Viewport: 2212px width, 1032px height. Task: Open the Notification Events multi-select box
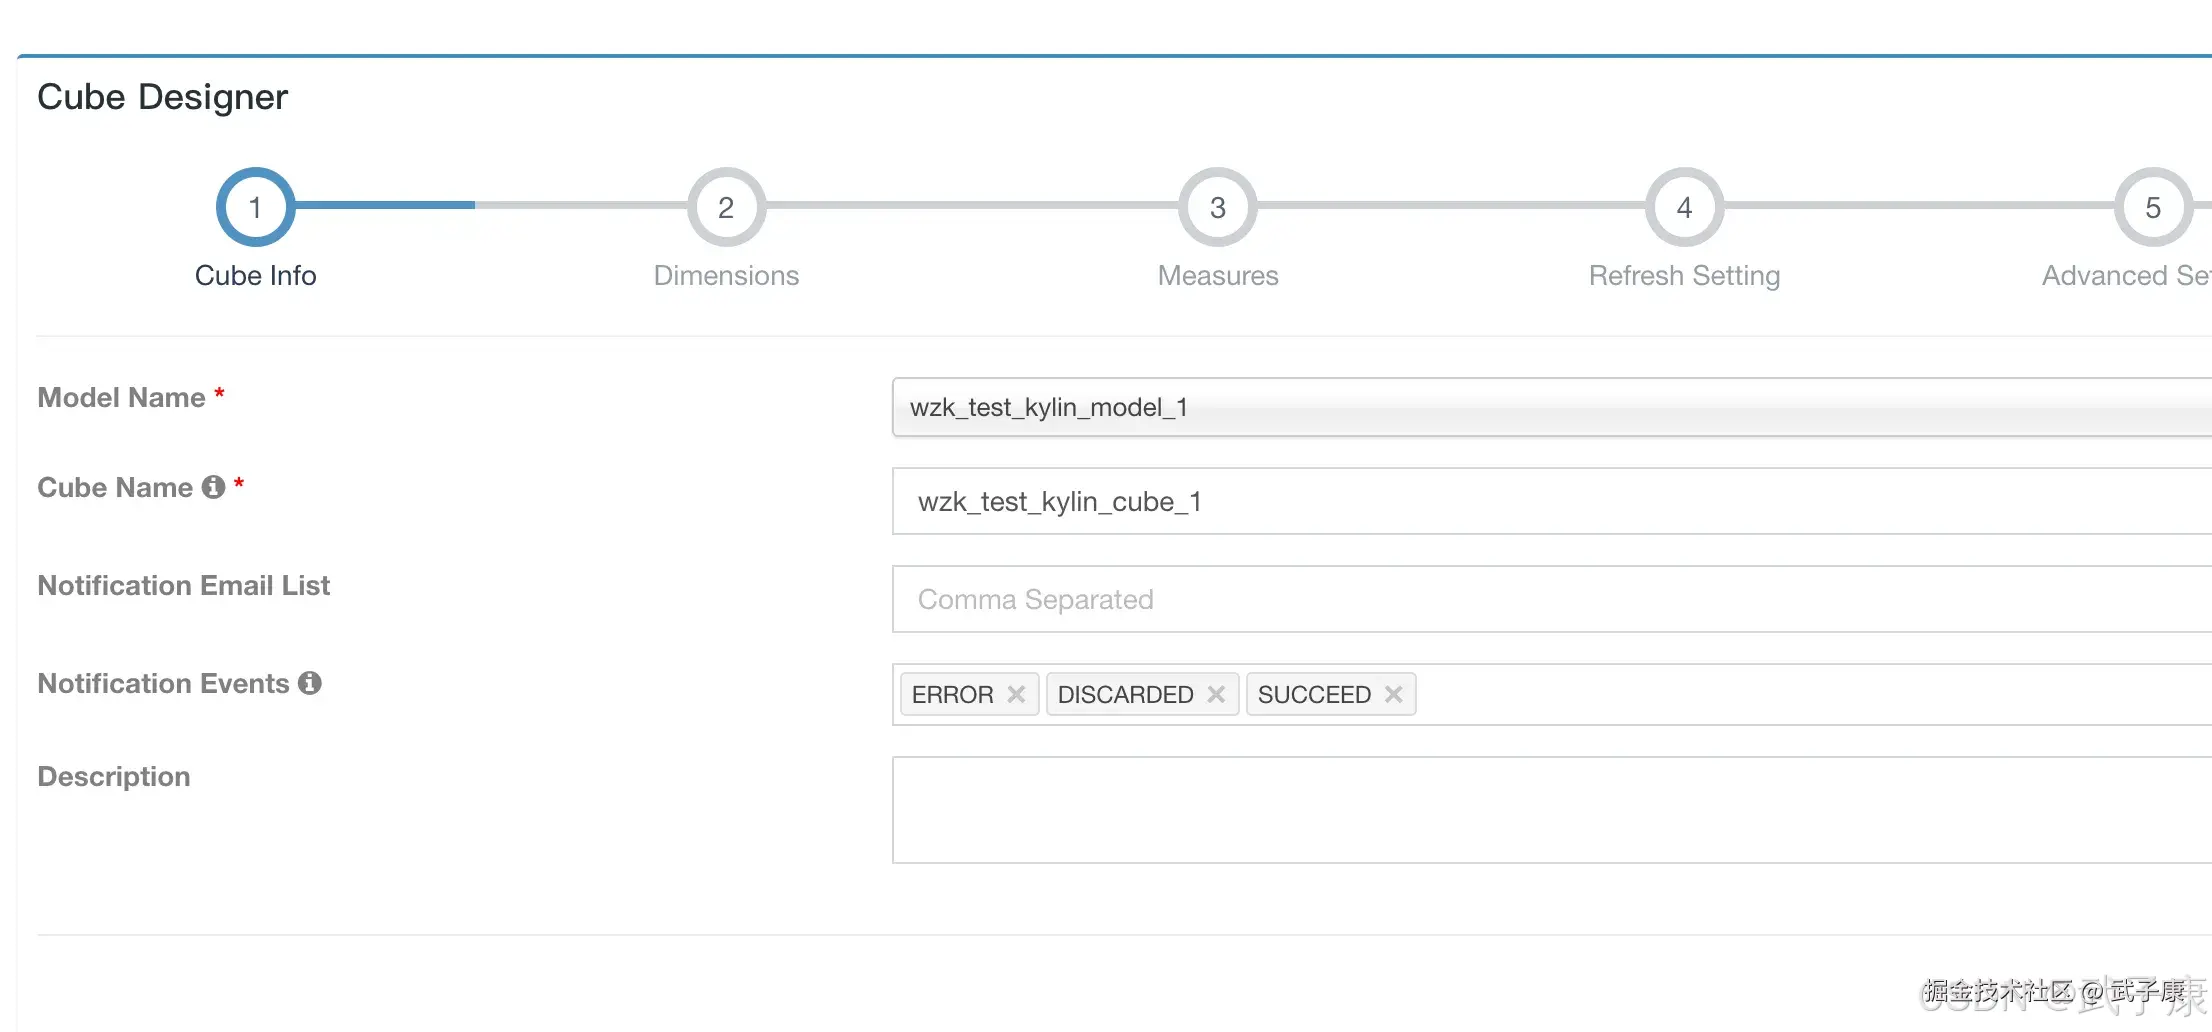click(1800, 694)
